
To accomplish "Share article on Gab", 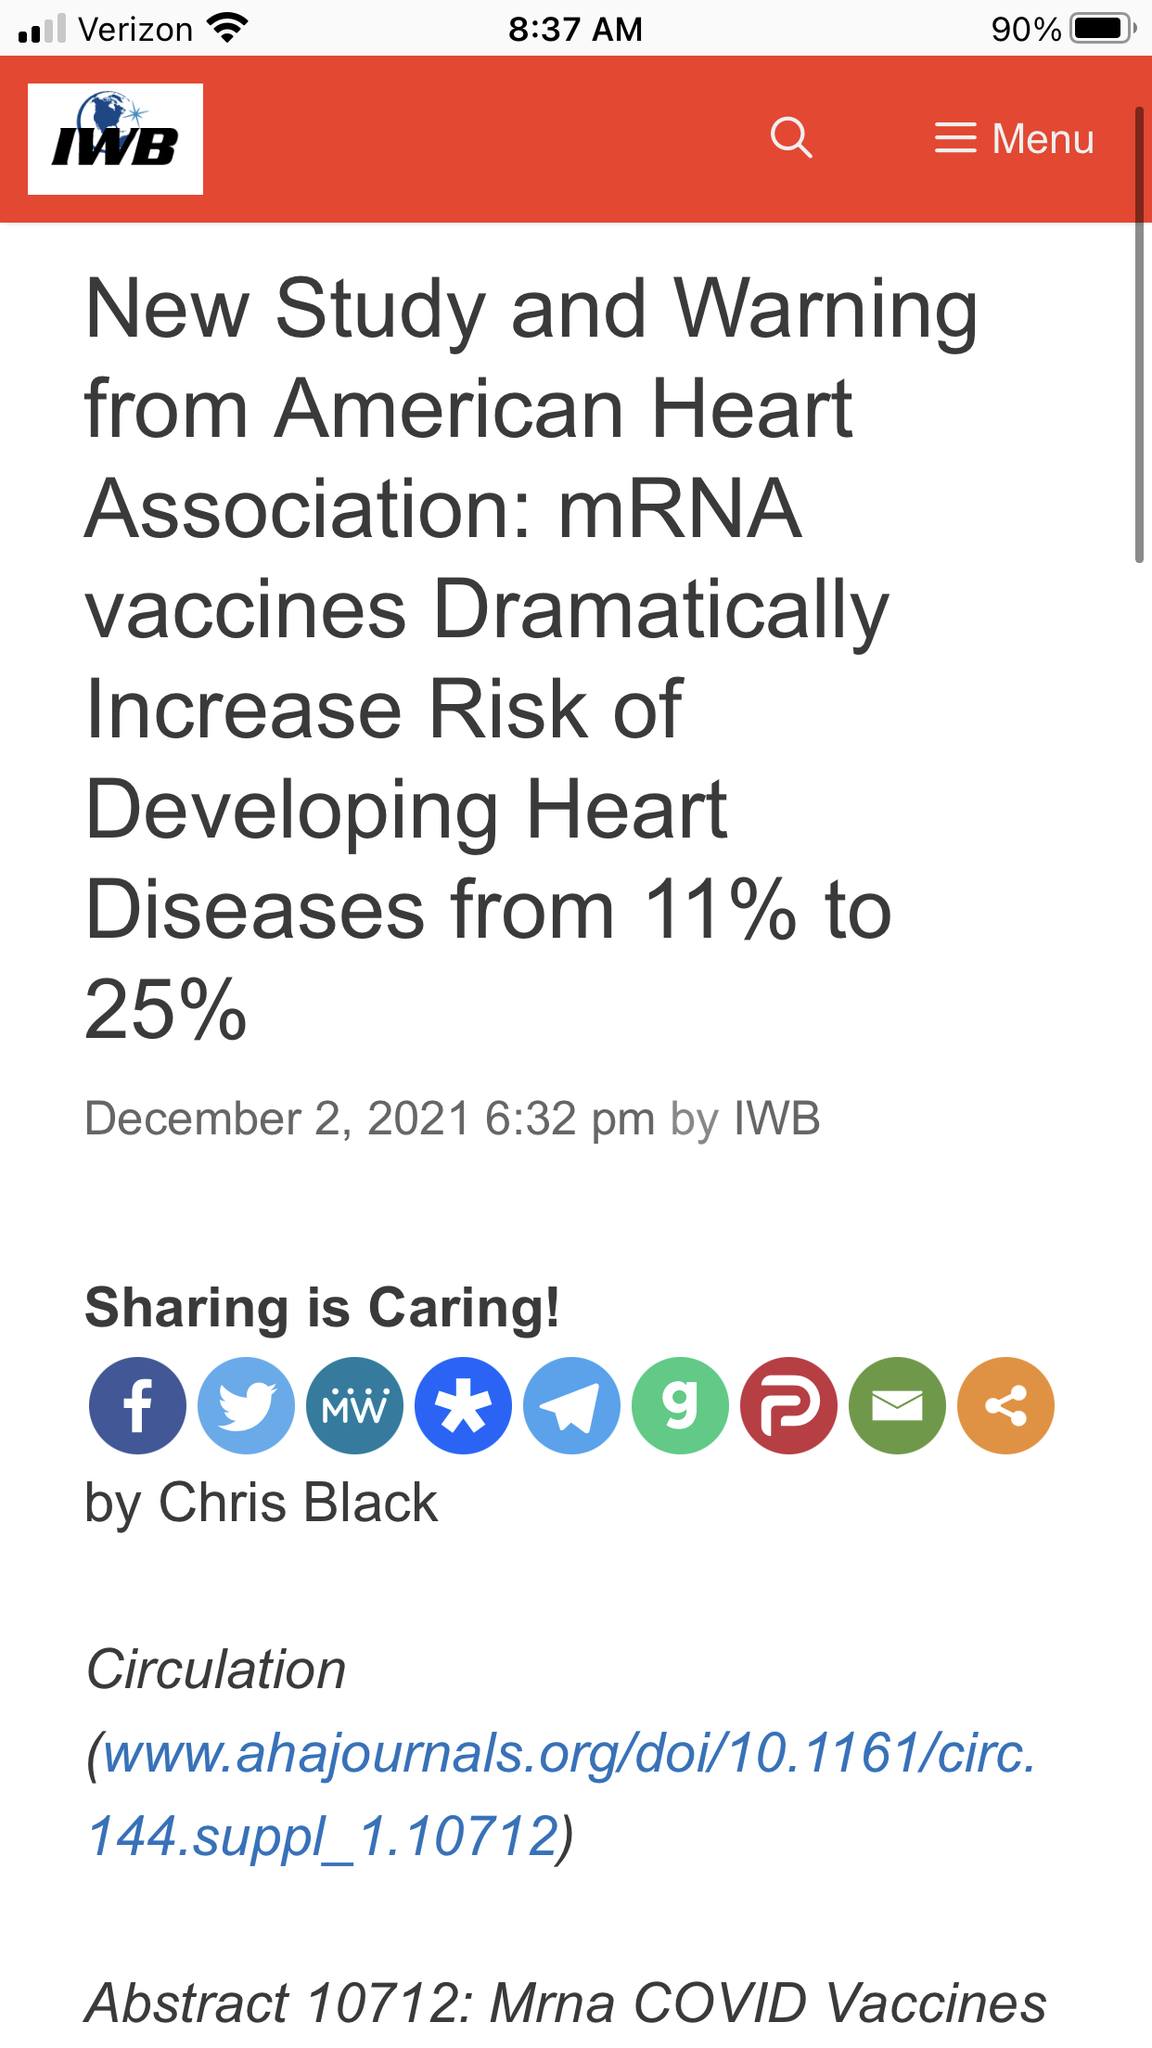I will 680,1405.
